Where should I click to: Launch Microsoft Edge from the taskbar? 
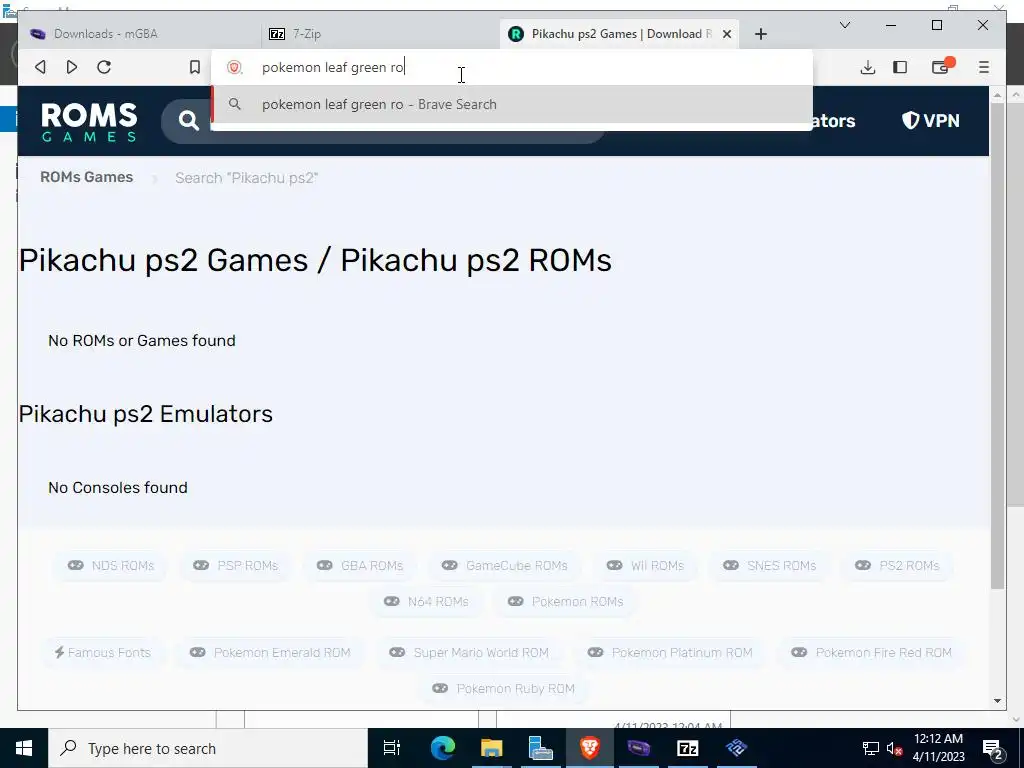(x=442, y=748)
